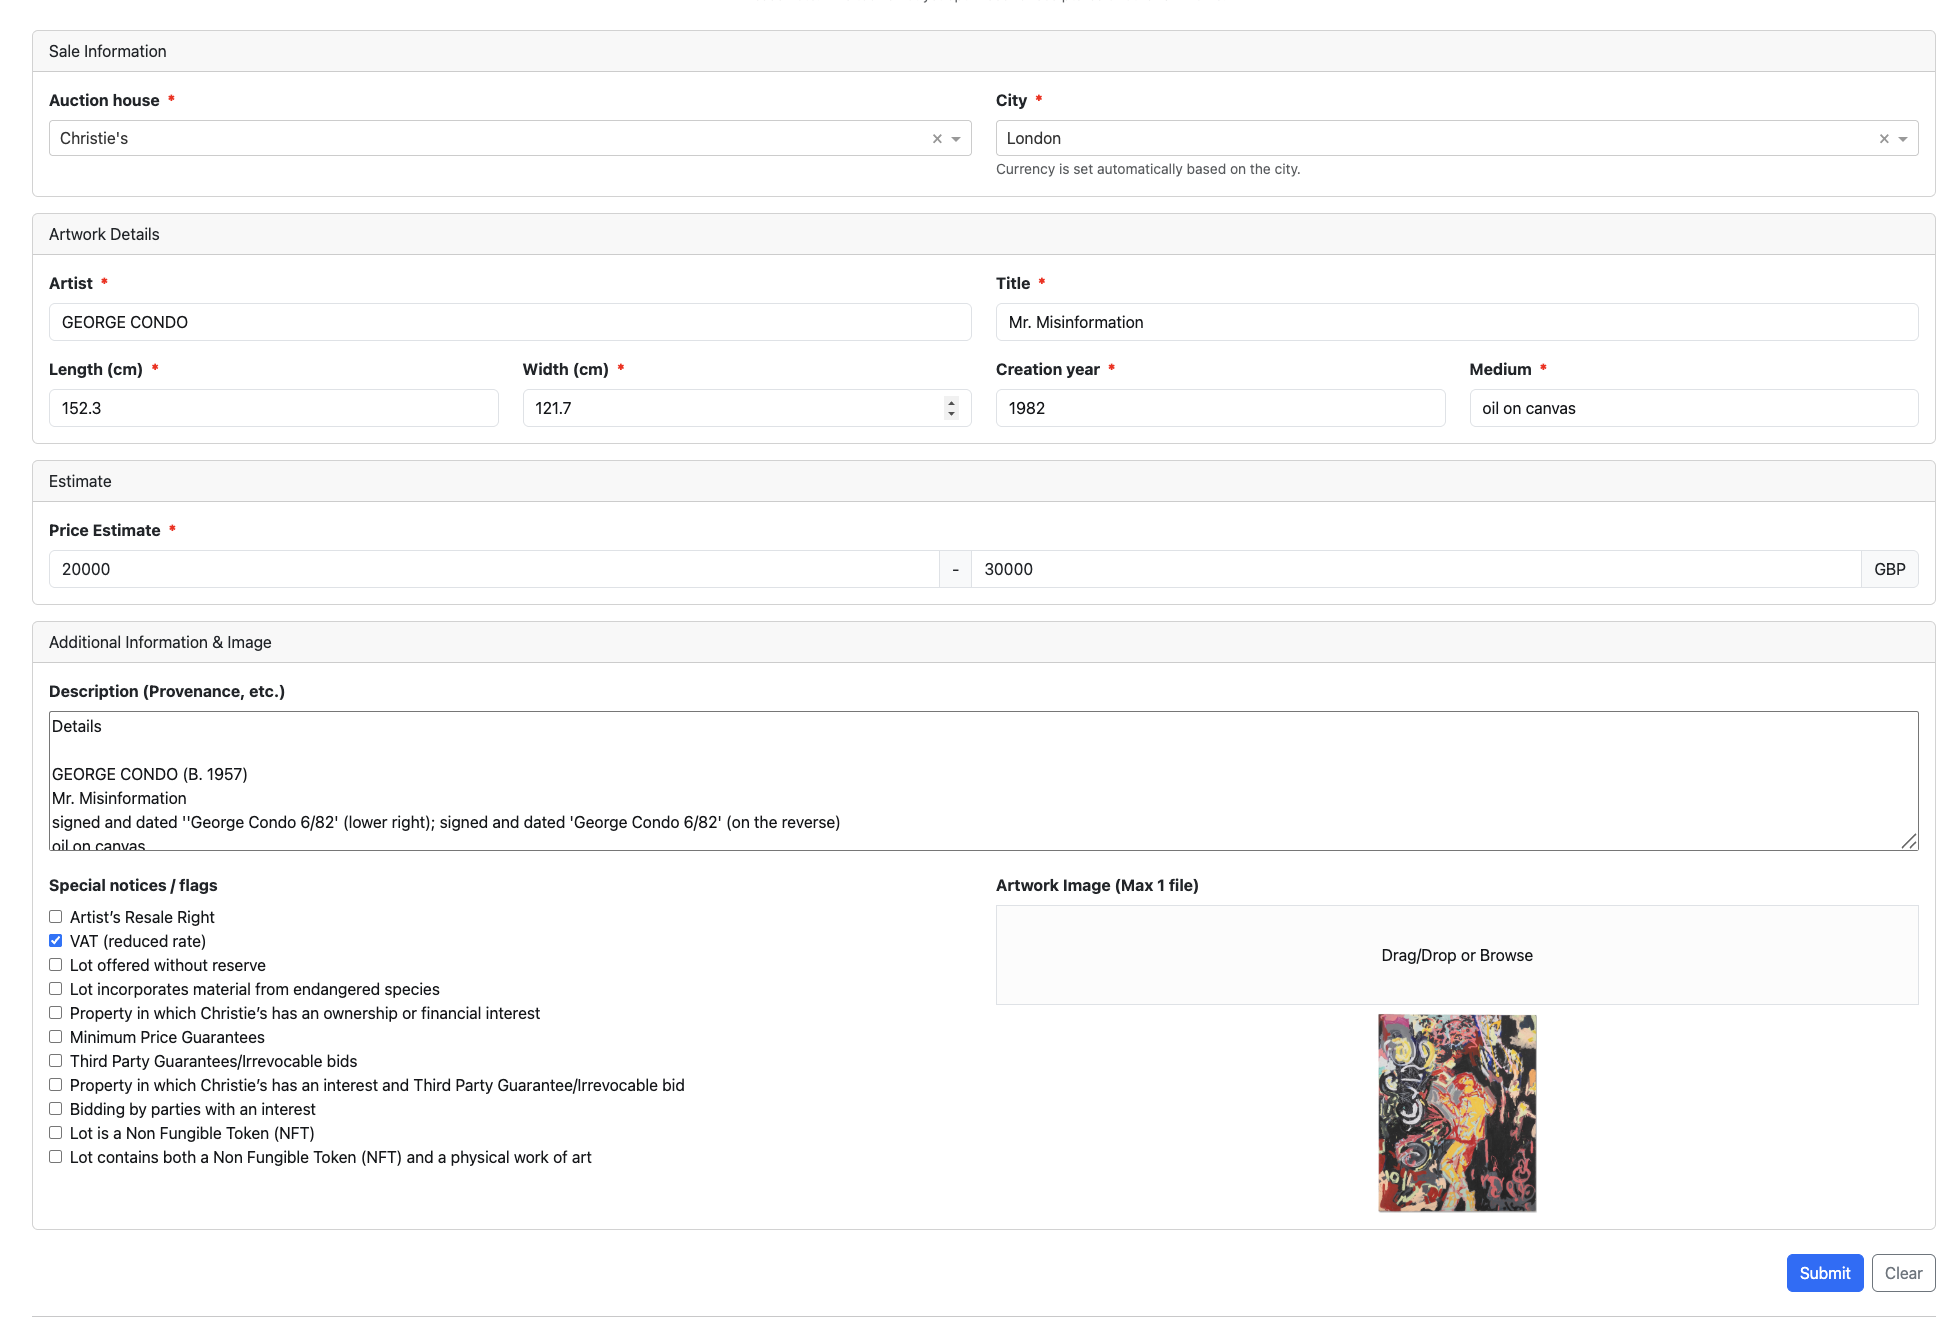Viewport: 1960px width, 1320px height.
Task: Clear the form using the Clear button
Action: pos(1902,1273)
